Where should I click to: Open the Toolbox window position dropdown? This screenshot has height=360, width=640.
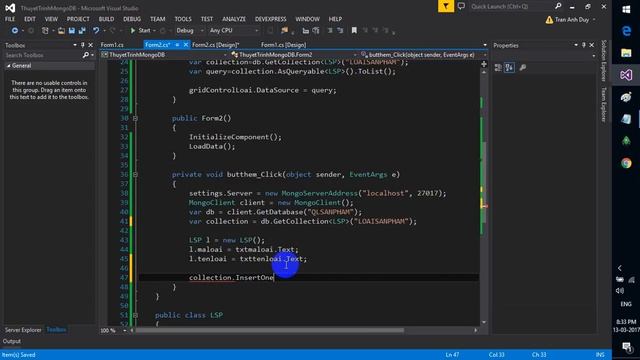tap(75, 45)
